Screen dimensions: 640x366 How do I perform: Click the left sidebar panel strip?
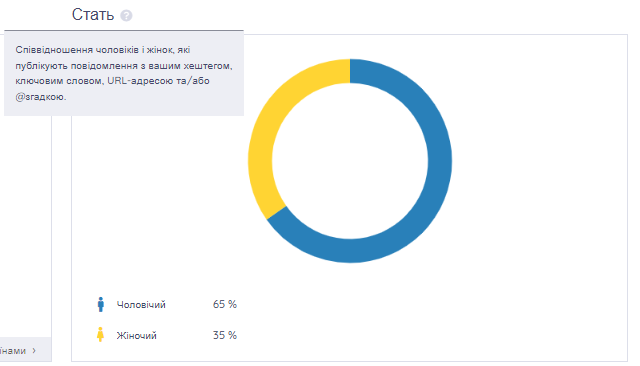26,226
